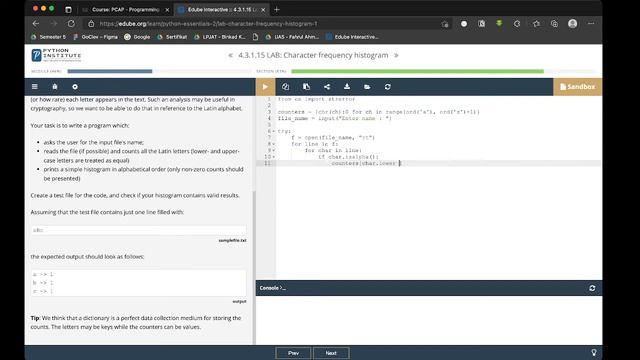The height and width of the screenshot is (360, 640).
Task: Click the green download extension icon
Action: [x=499, y=24]
